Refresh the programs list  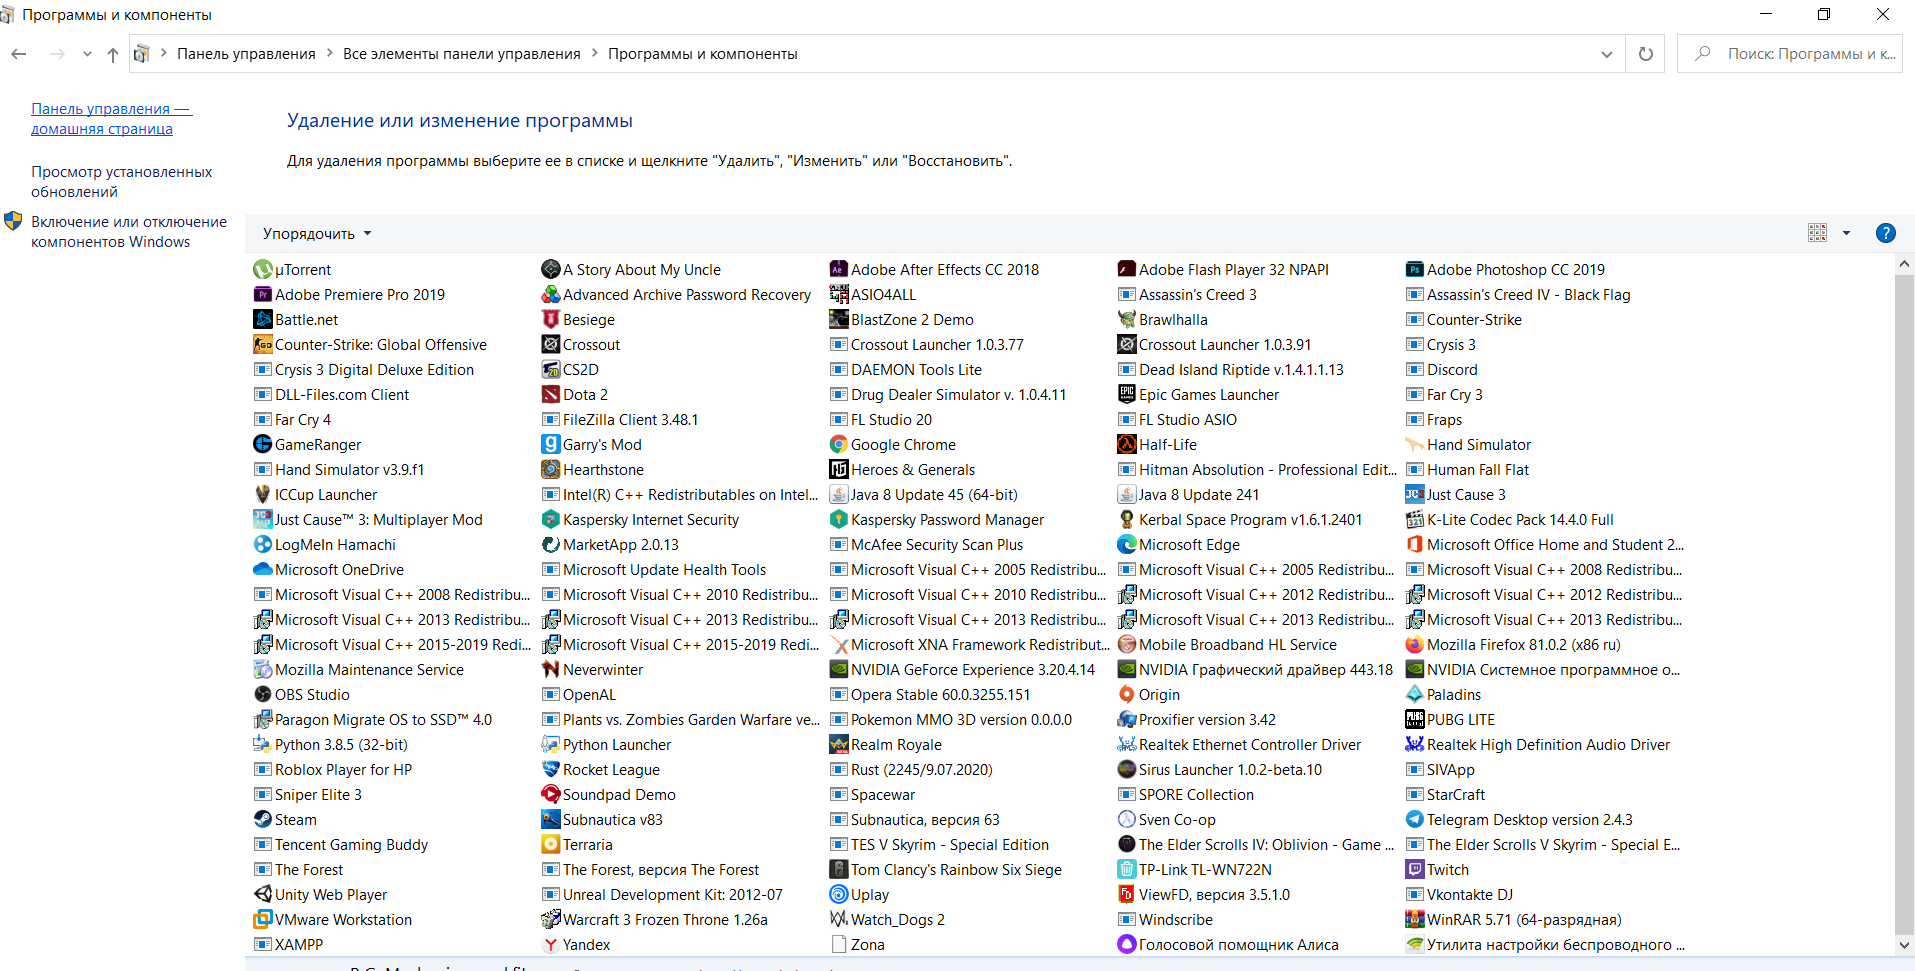click(1645, 54)
